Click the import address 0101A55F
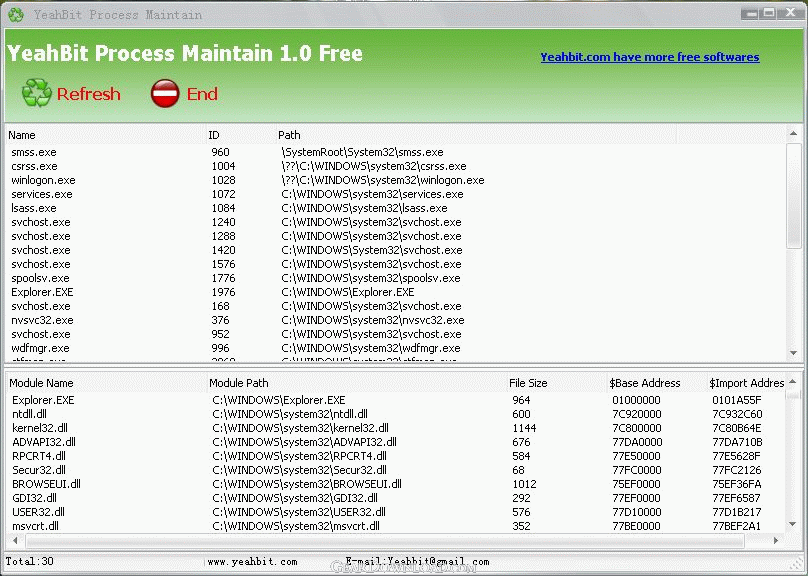This screenshot has height=576, width=808. pos(736,400)
